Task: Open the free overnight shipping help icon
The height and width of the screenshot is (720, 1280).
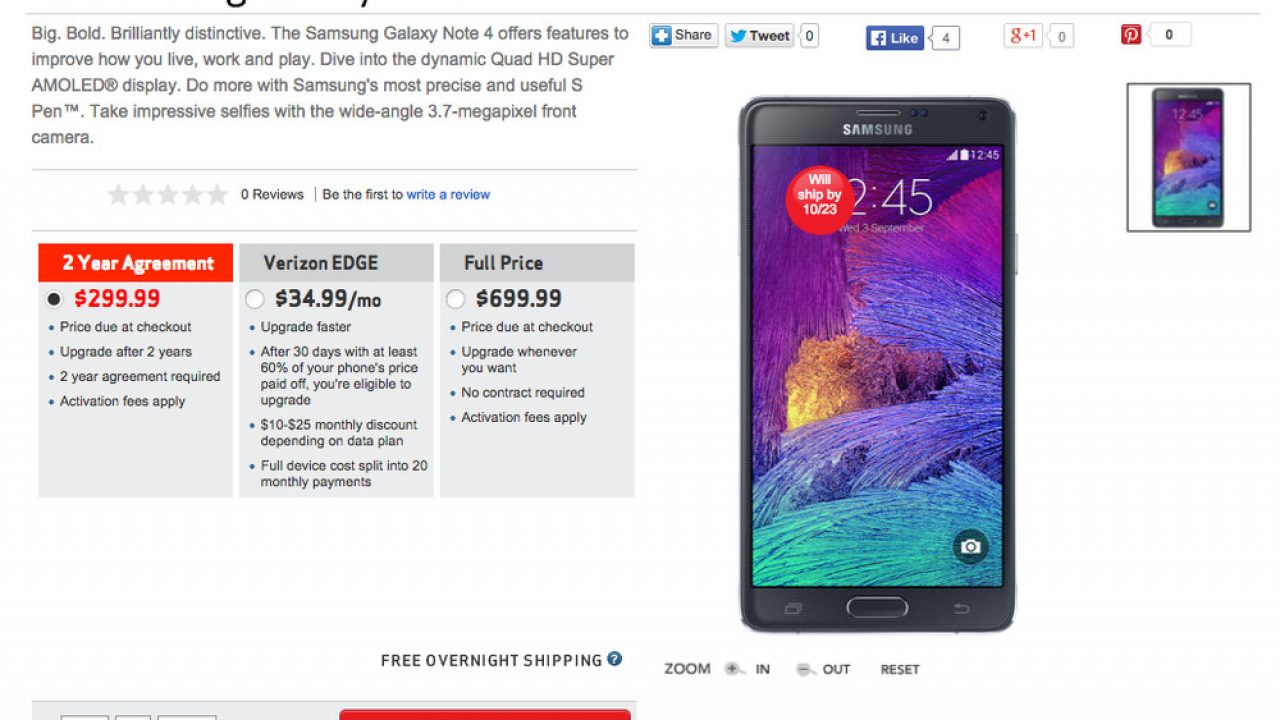Action: (615, 659)
